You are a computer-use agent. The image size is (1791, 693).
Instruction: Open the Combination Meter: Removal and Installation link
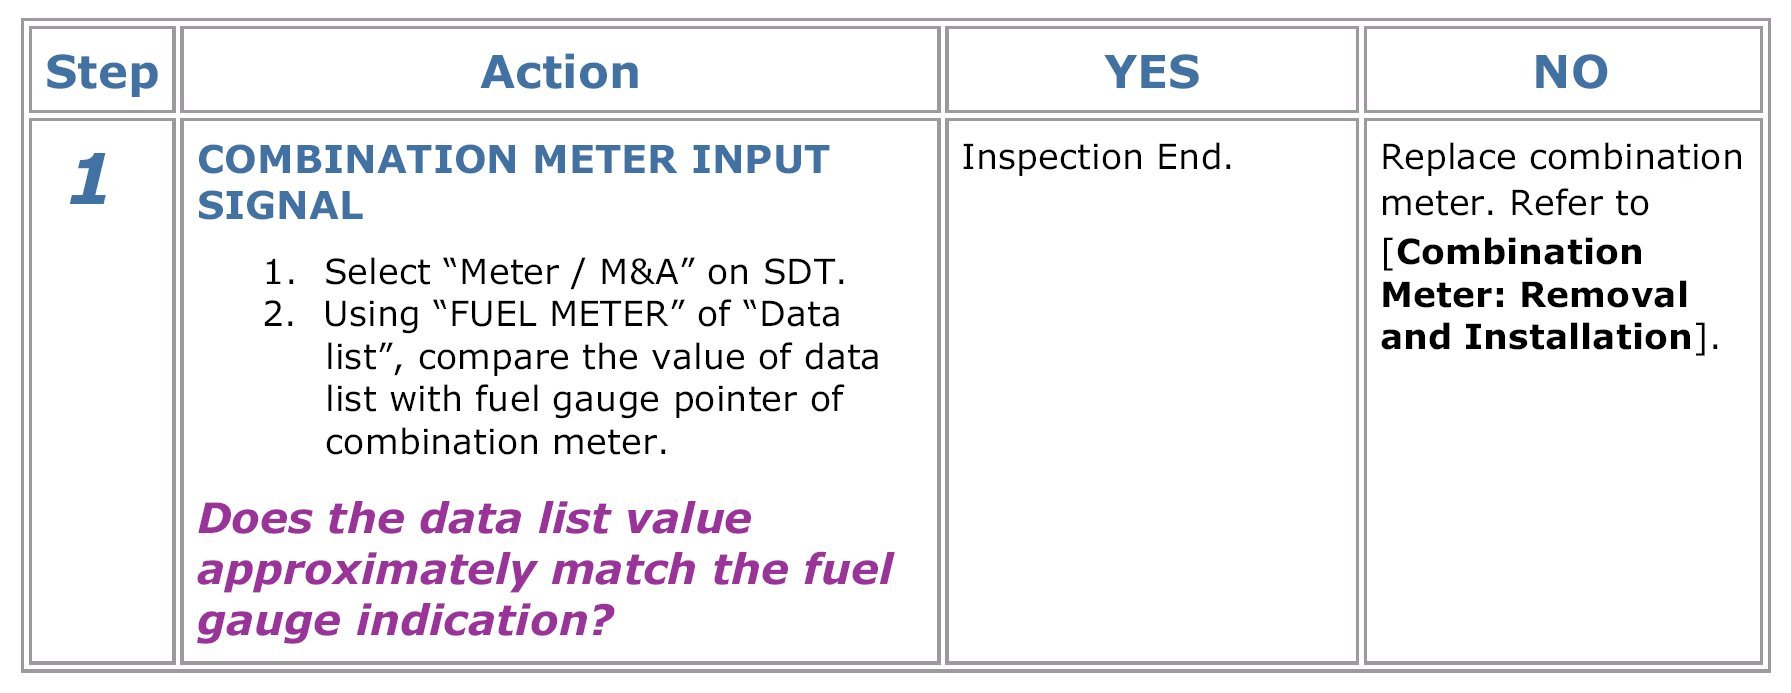[x=1535, y=295]
